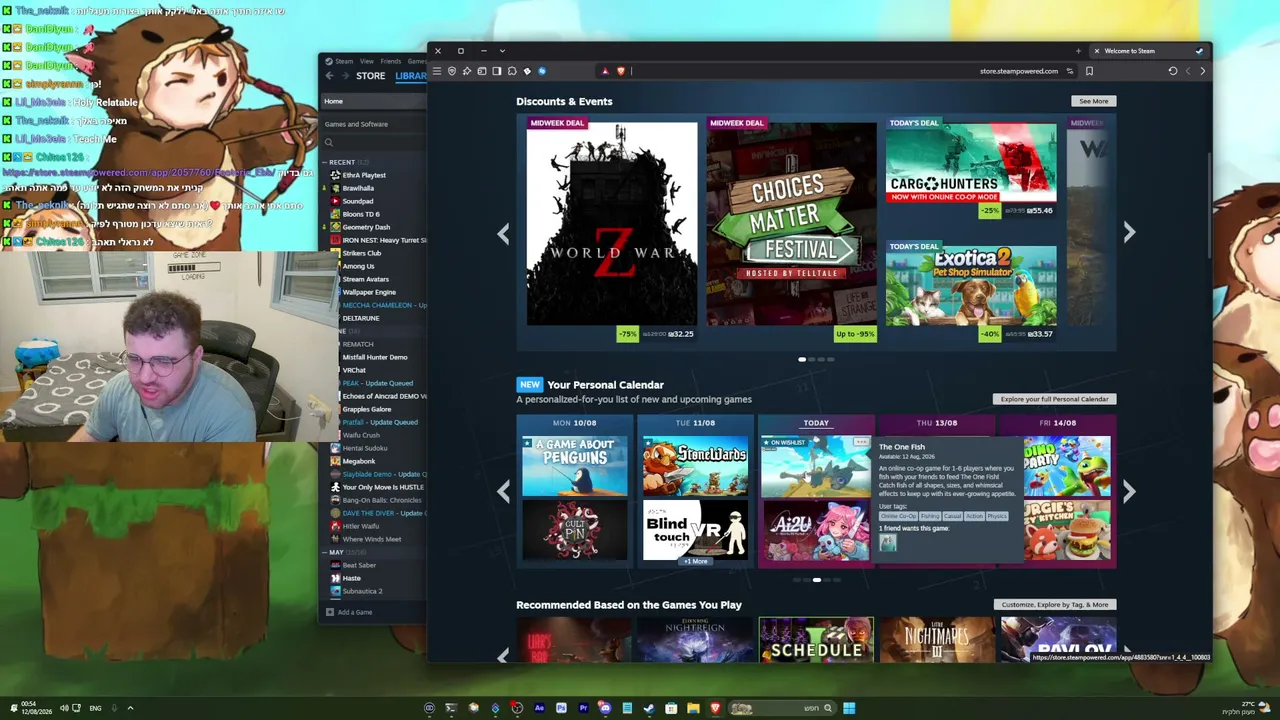Select Geometry Dash in the library list
This screenshot has height=720, width=1280.
(366, 227)
